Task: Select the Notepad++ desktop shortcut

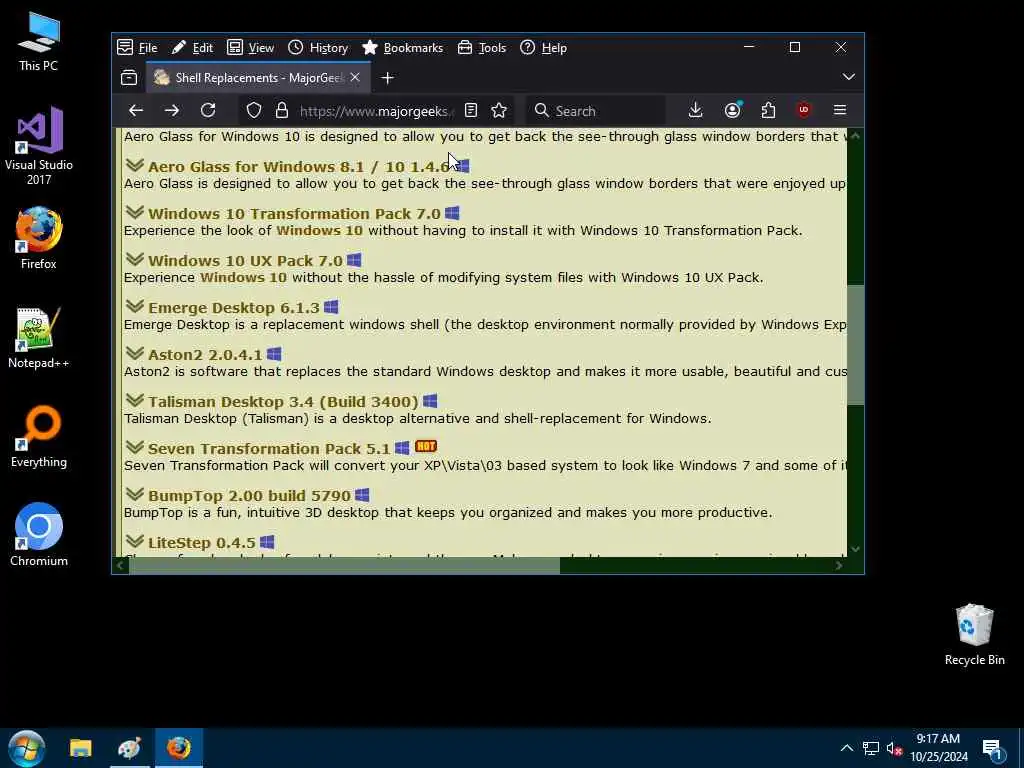Action: (39, 338)
